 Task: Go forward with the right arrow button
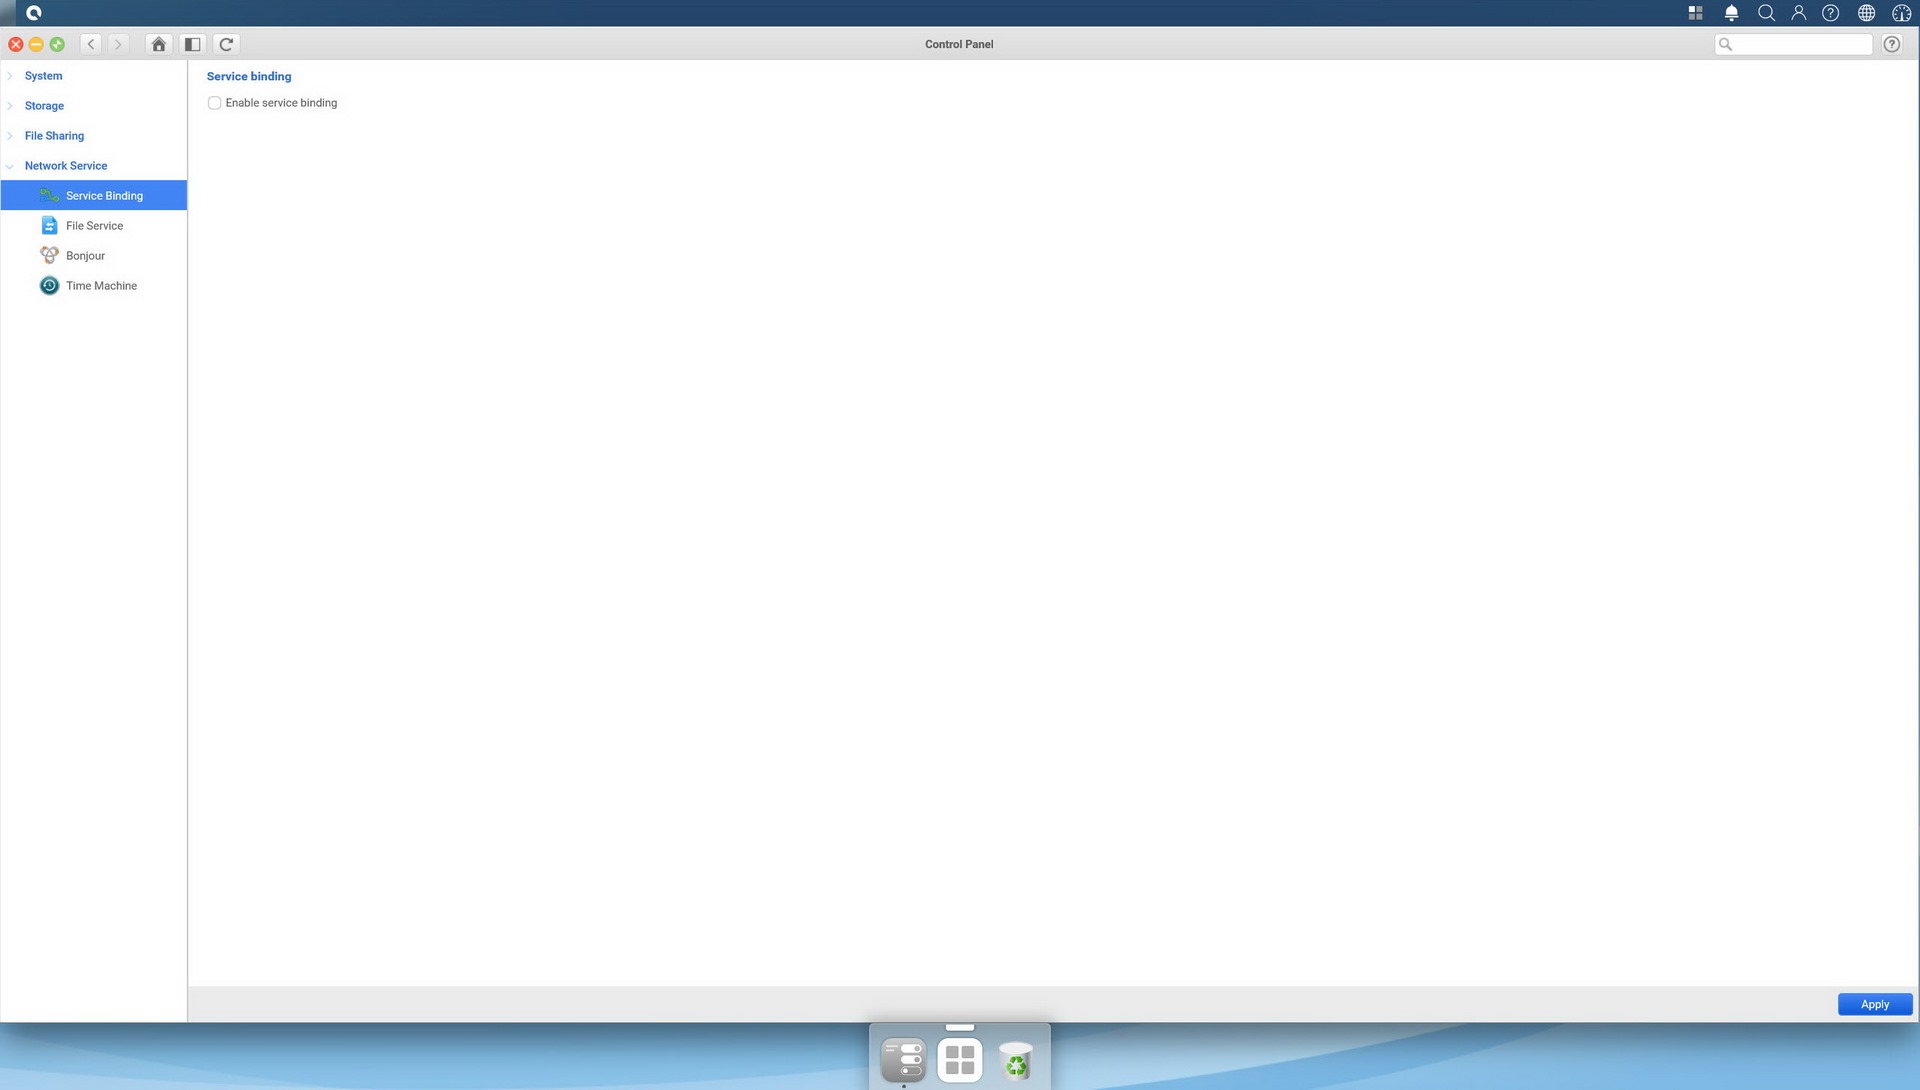pyautogui.click(x=118, y=44)
